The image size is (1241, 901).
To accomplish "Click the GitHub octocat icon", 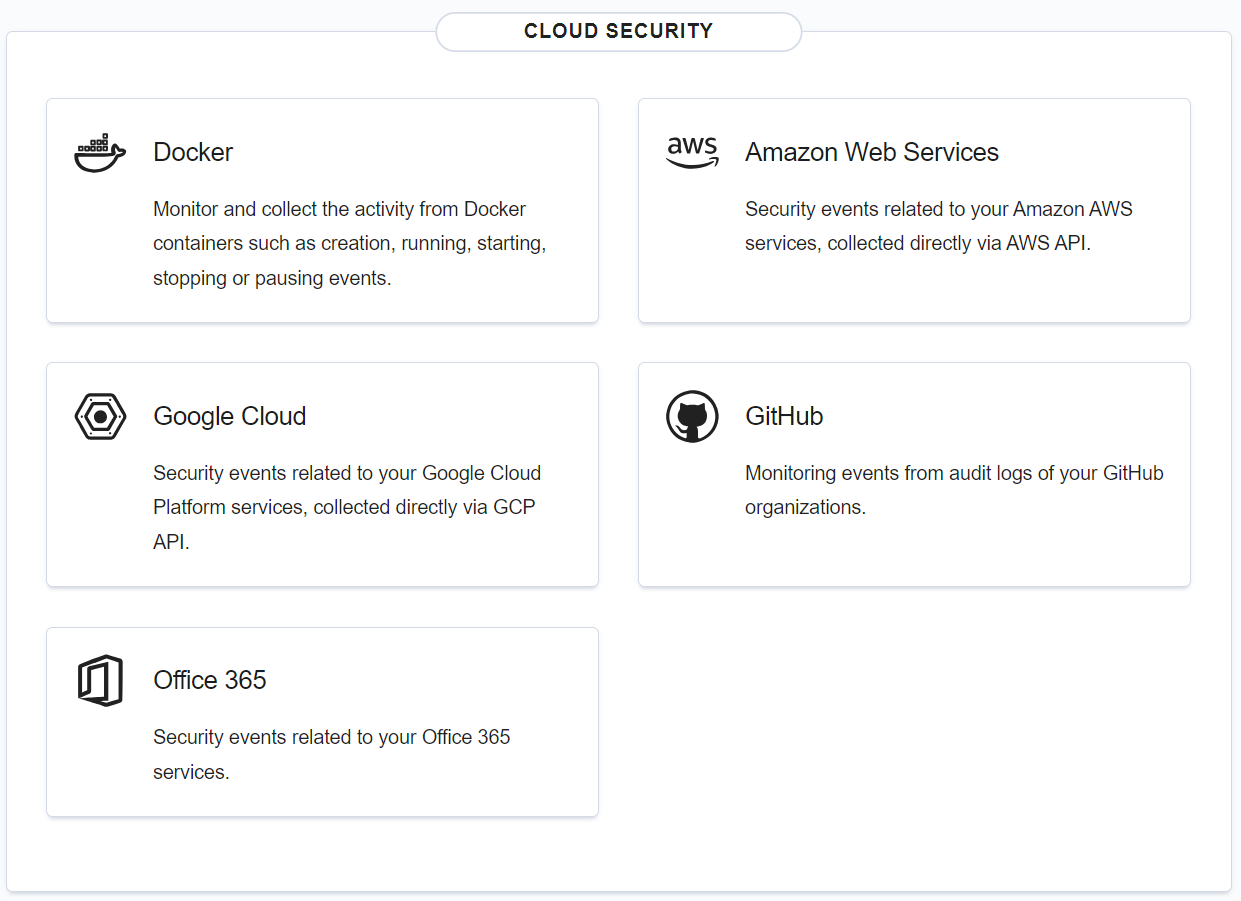I will (x=692, y=416).
